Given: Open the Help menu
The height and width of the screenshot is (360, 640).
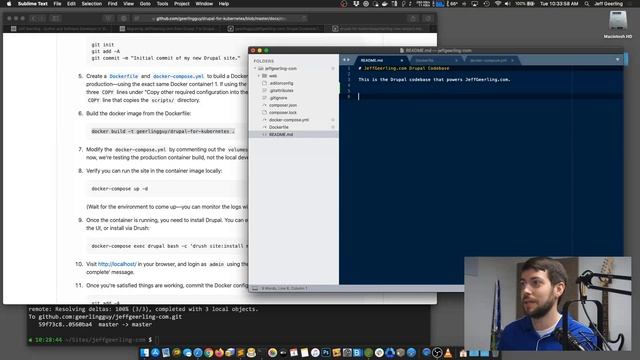Looking at the screenshot, I should click(224, 4).
